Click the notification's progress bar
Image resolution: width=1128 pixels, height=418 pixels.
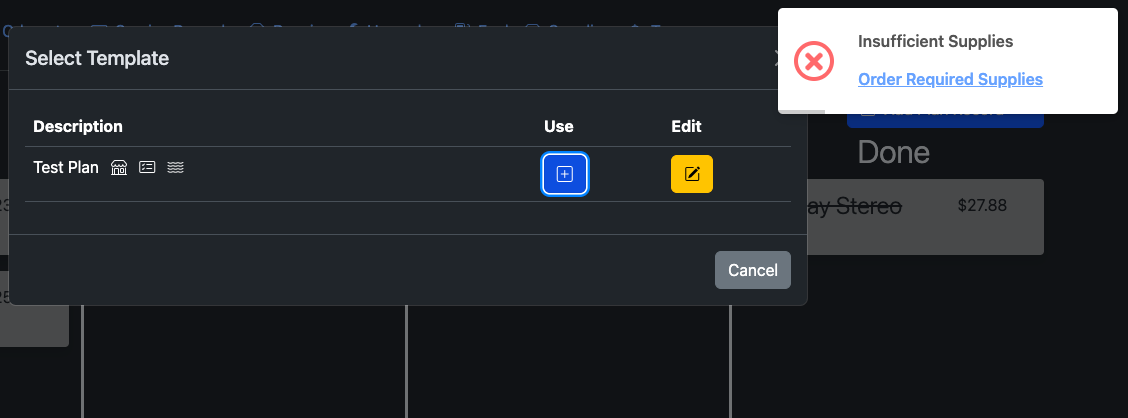coord(802,111)
